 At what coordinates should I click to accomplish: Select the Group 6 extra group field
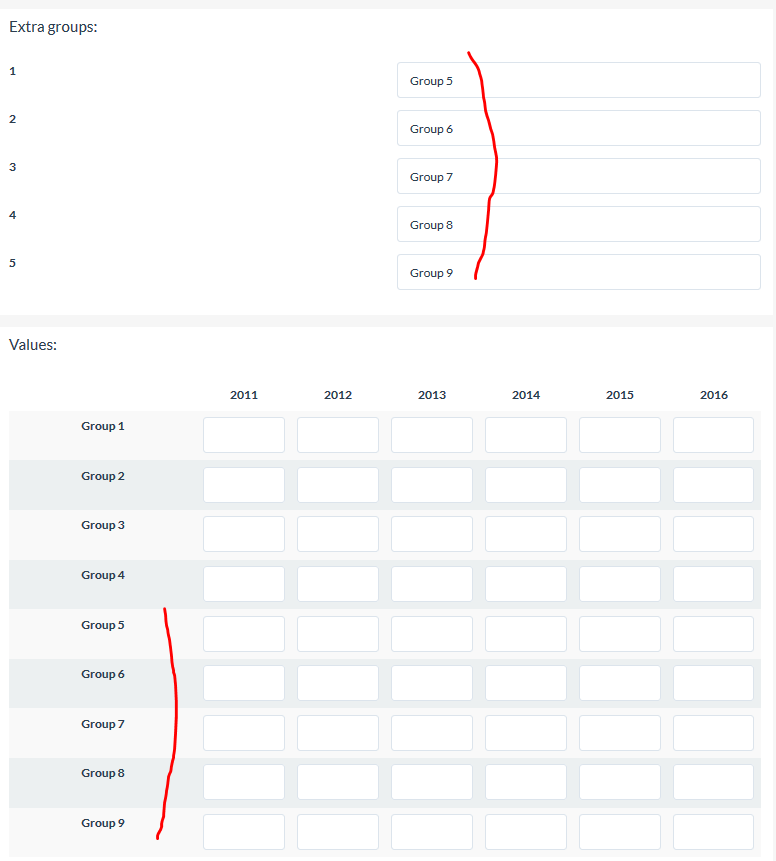pos(578,128)
